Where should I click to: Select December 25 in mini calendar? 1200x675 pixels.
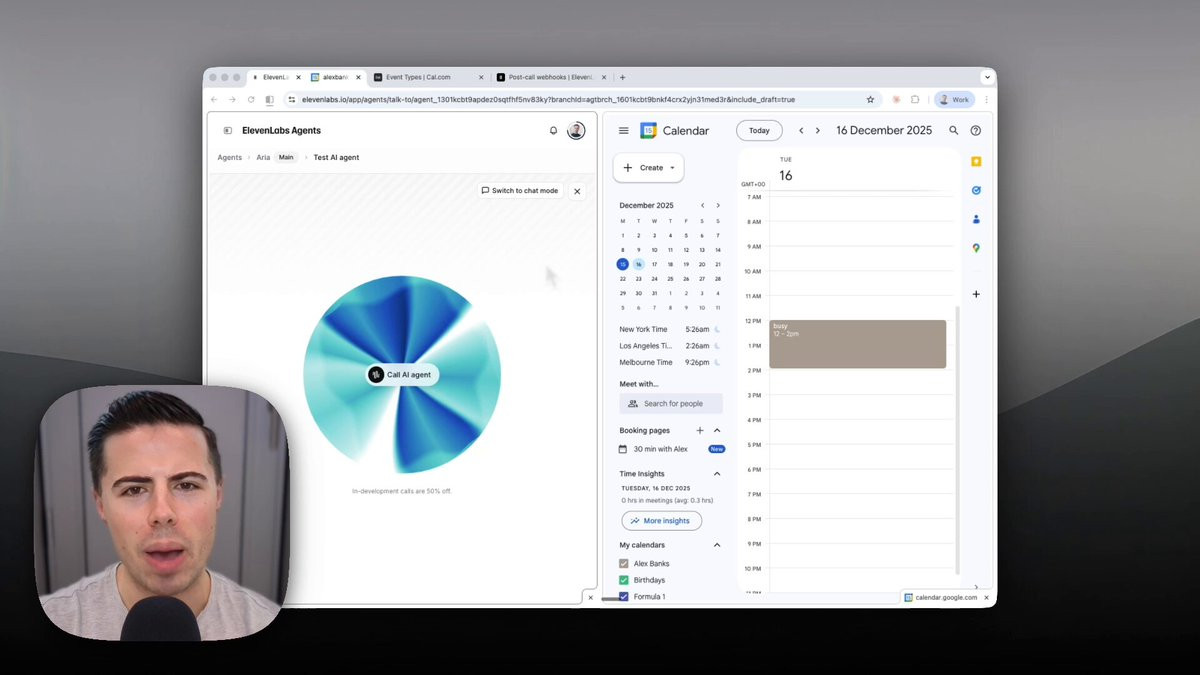[670, 279]
